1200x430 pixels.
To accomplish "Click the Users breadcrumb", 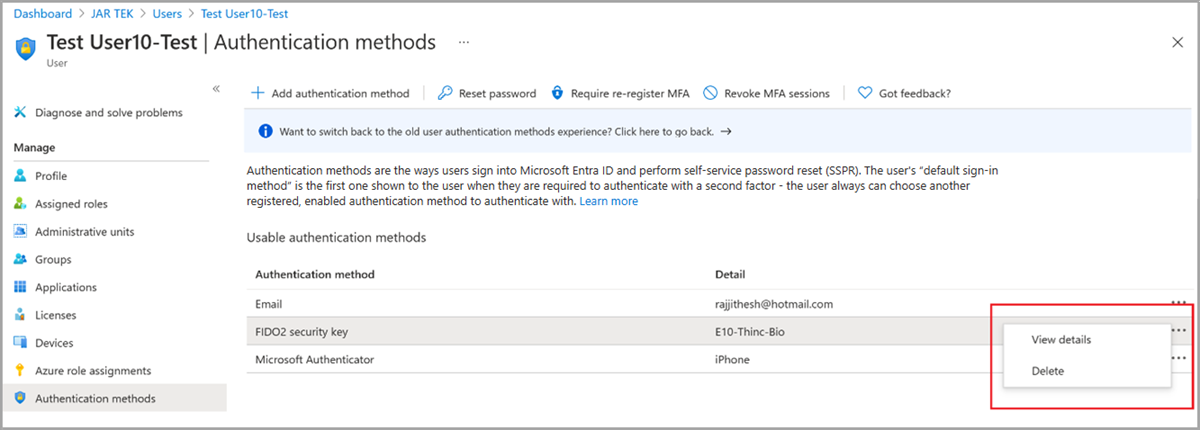I will coord(166,14).
